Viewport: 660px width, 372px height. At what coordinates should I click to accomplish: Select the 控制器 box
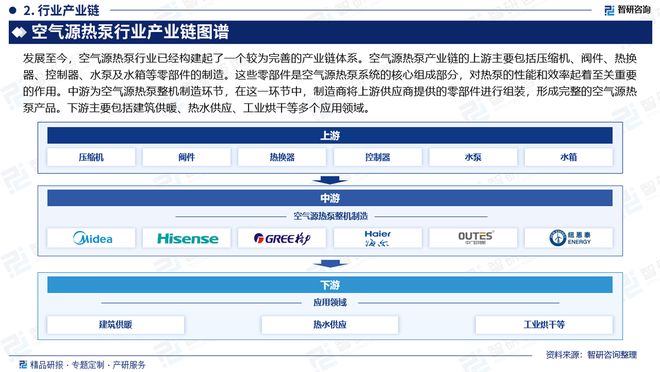[378, 157]
